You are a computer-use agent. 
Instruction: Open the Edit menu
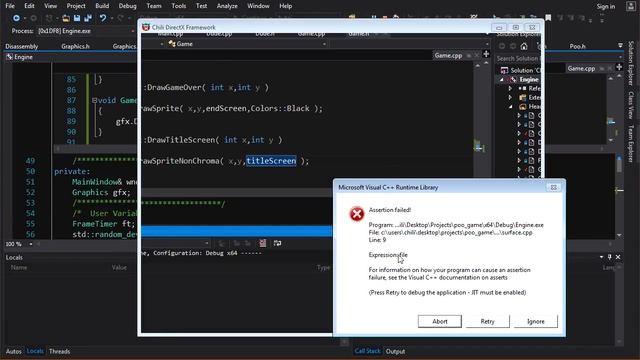pyautogui.click(x=29, y=6)
